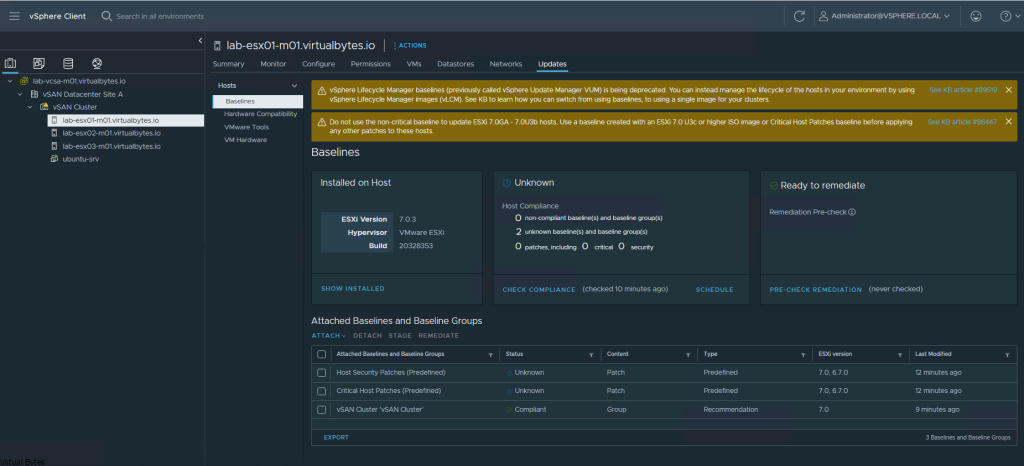Check the Critical Host Patches row checkbox
1024x466 pixels.
pyautogui.click(x=321, y=391)
